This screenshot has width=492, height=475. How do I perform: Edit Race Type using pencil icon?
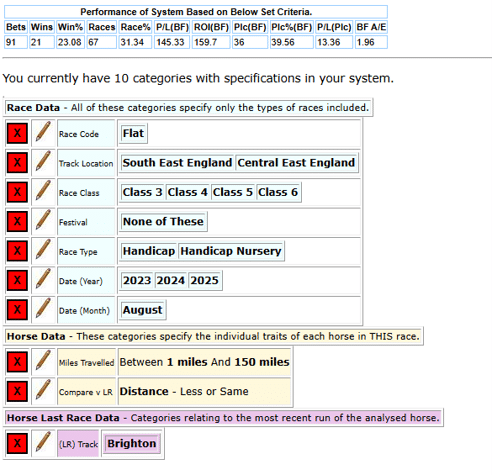[43, 249]
